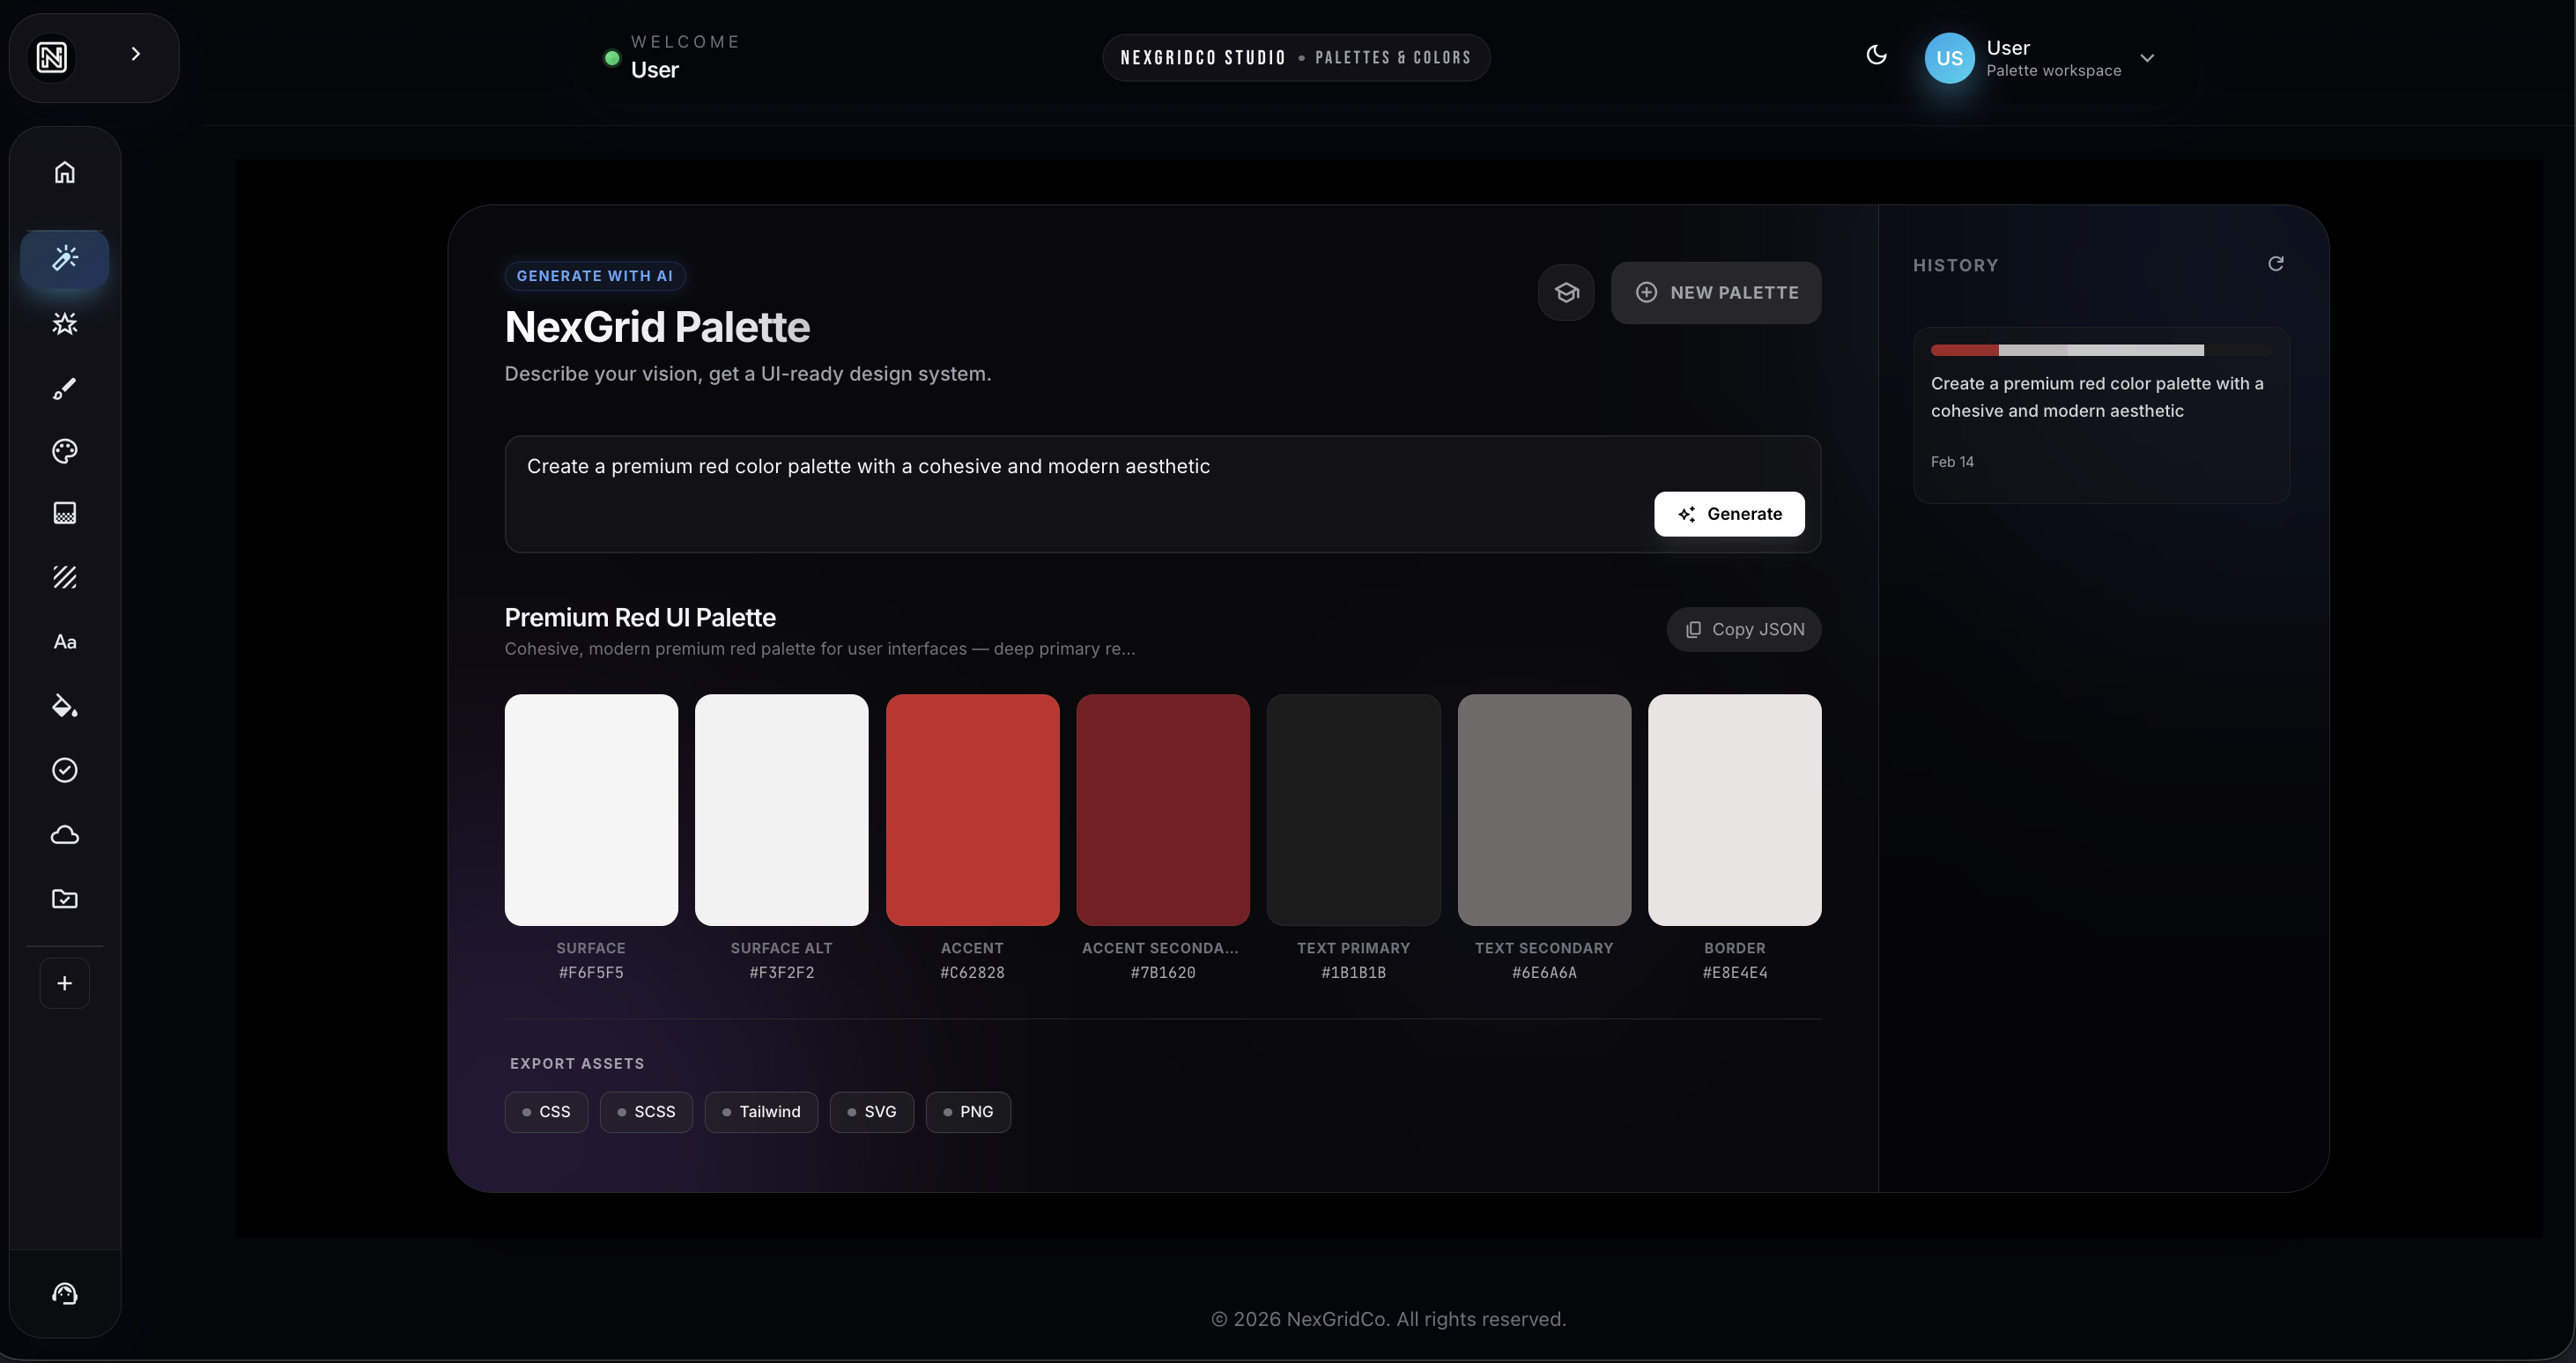This screenshot has width=2576, height=1363.
Task: Toggle the Tailwind export option
Action: click(761, 1111)
